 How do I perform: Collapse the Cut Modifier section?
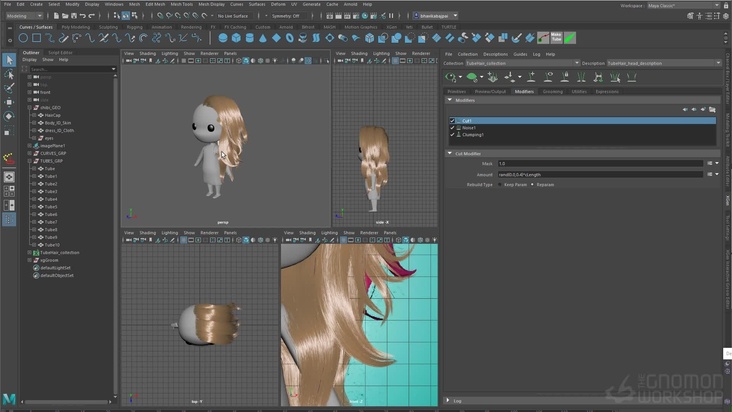tap(450, 153)
